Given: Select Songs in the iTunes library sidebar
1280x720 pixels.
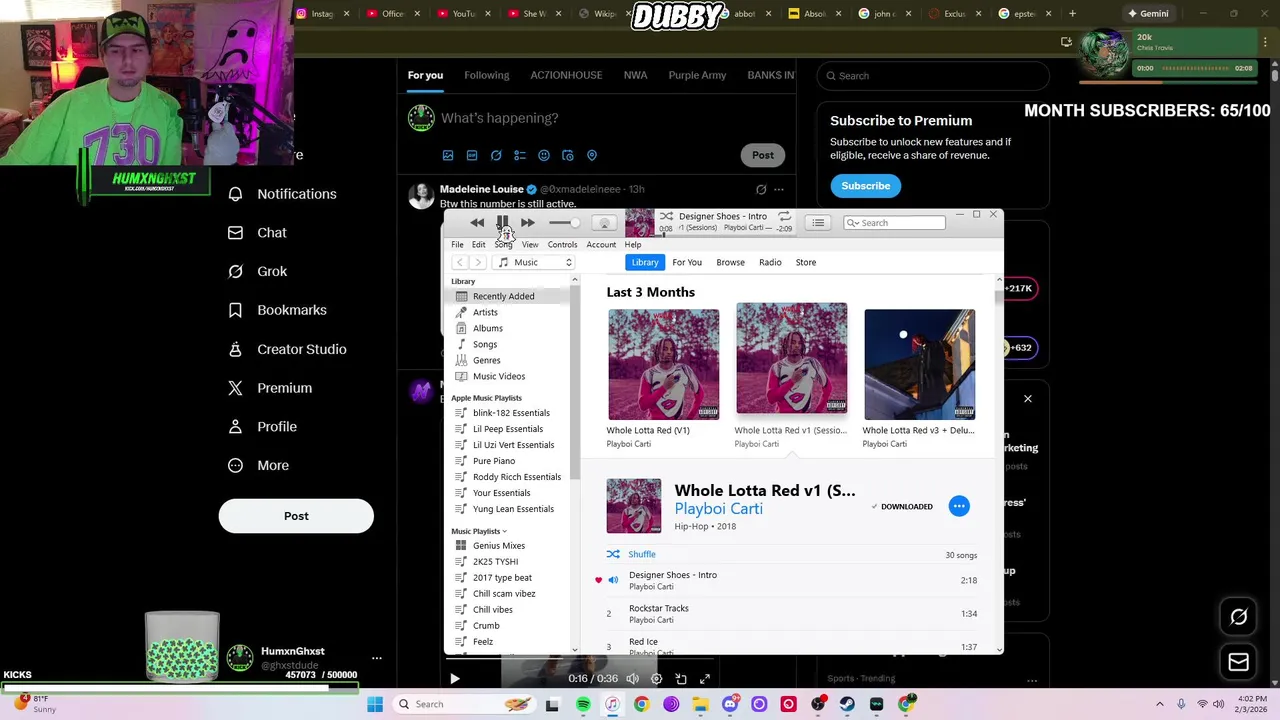Looking at the screenshot, I should tap(485, 344).
